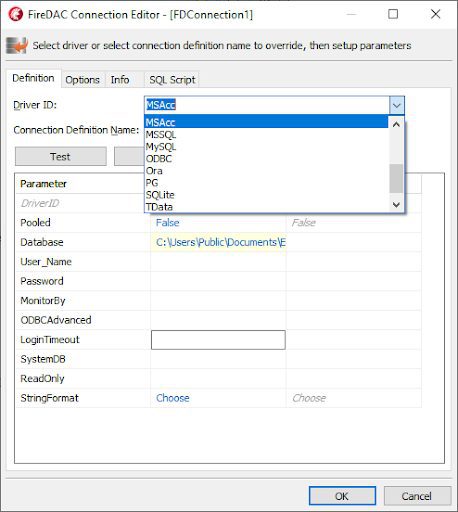Click the Driver ID label
This screenshot has width=458, height=512.
(x=35, y=105)
